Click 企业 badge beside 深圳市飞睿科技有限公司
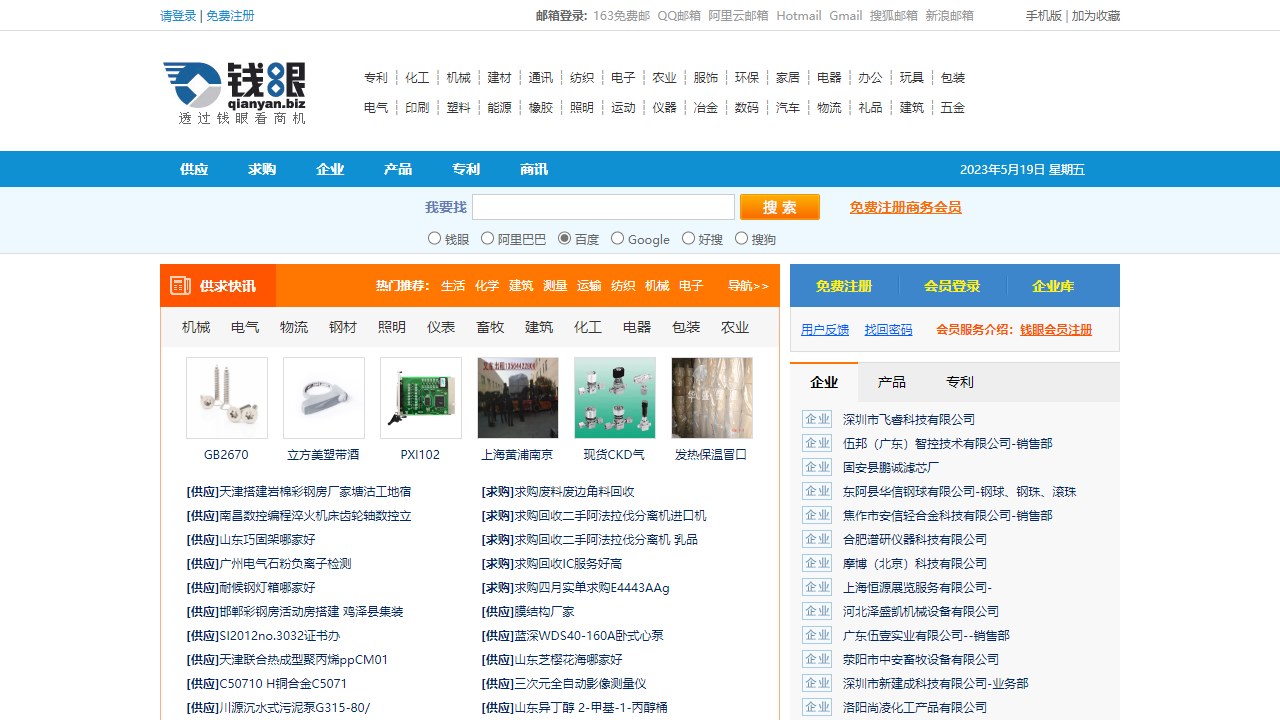 (x=817, y=419)
